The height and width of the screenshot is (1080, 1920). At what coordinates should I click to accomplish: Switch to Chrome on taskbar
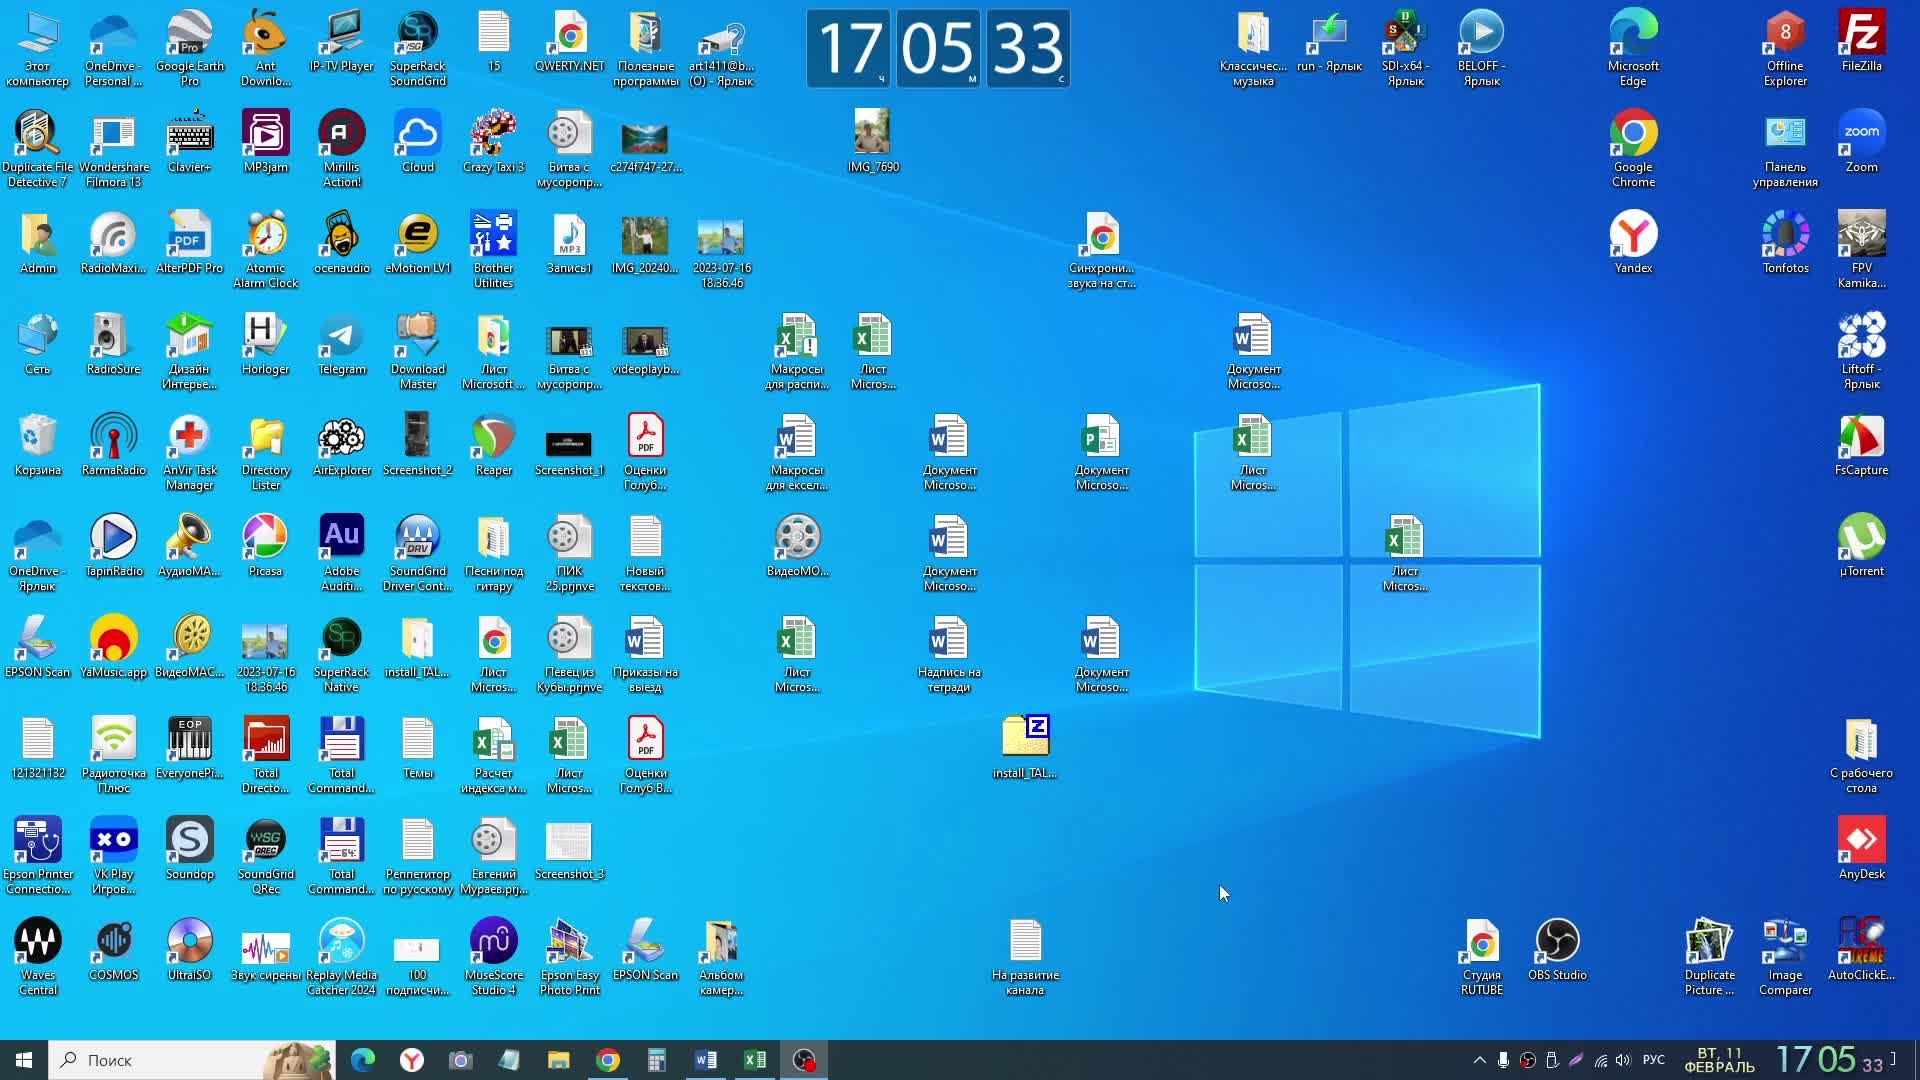[x=607, y=1060]
